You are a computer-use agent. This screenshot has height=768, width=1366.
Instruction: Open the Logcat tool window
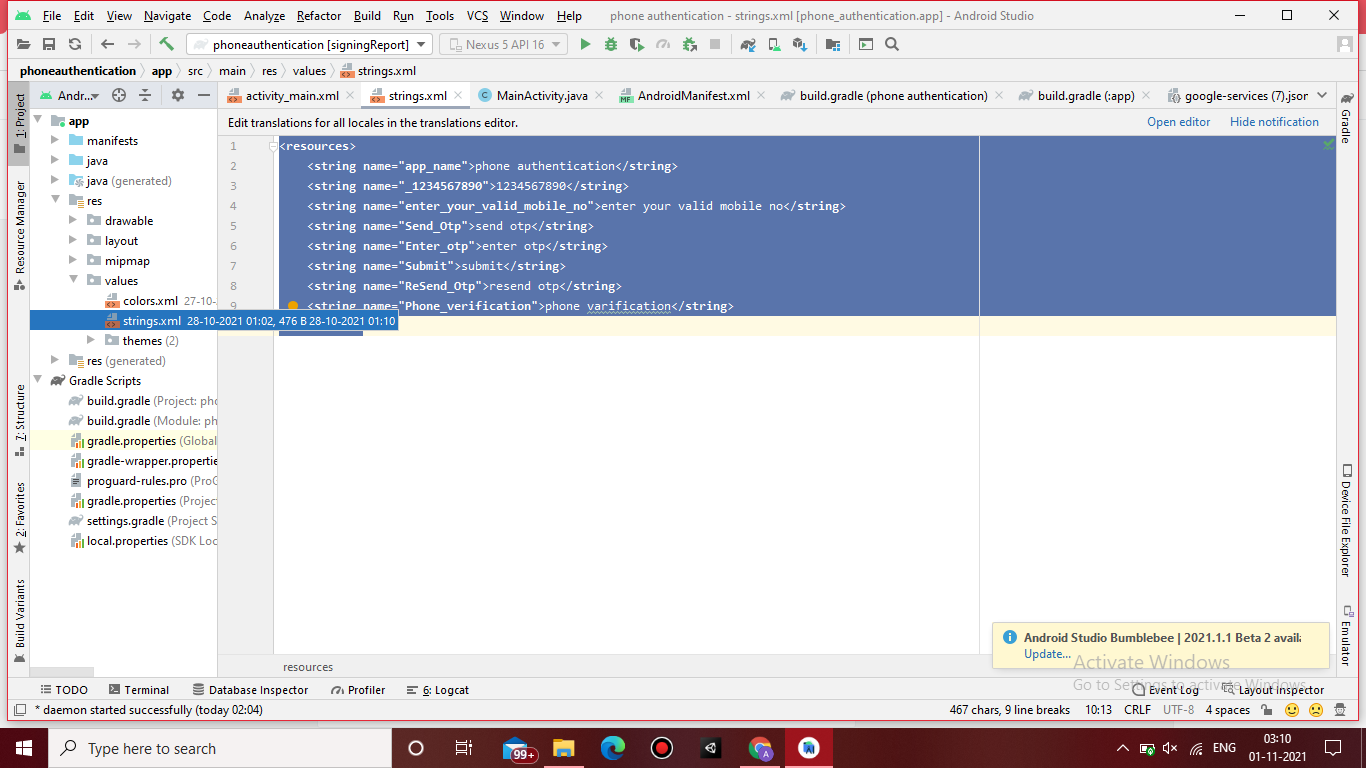coord(437,690)
